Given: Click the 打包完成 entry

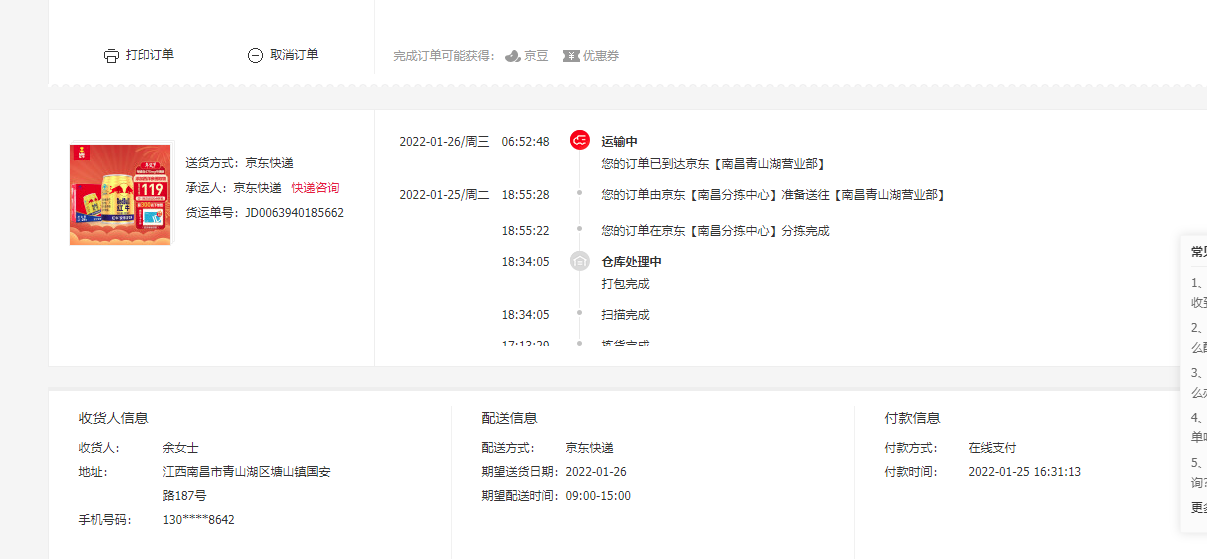Looking at the screenshot, I should pos(625,284).
